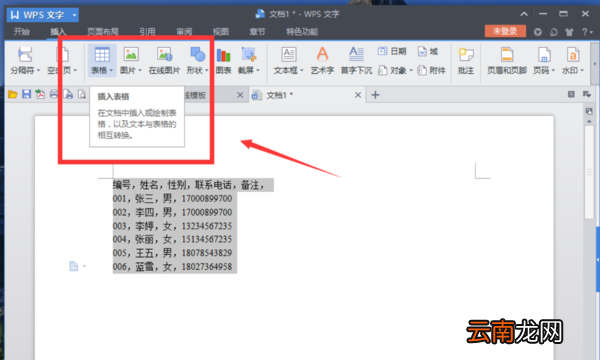Apply Drop Cap (首字下沉)
The height and width of the screenshot is (360, 600).
click(356, 60)
